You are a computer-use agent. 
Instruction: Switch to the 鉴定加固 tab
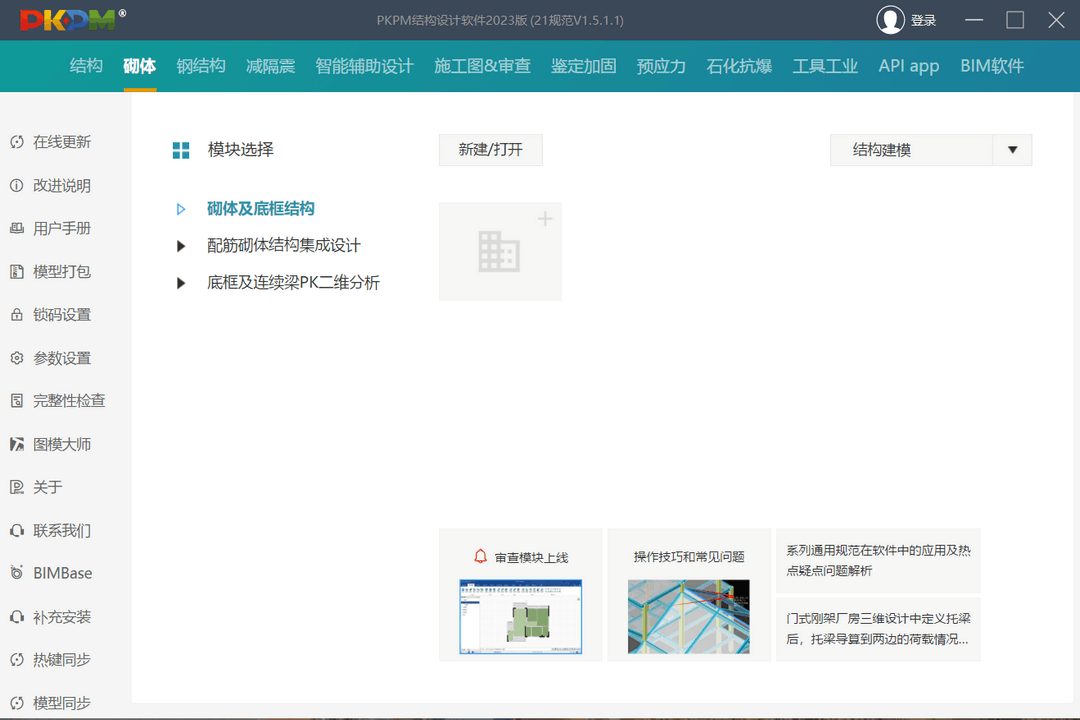coord(582,66)
